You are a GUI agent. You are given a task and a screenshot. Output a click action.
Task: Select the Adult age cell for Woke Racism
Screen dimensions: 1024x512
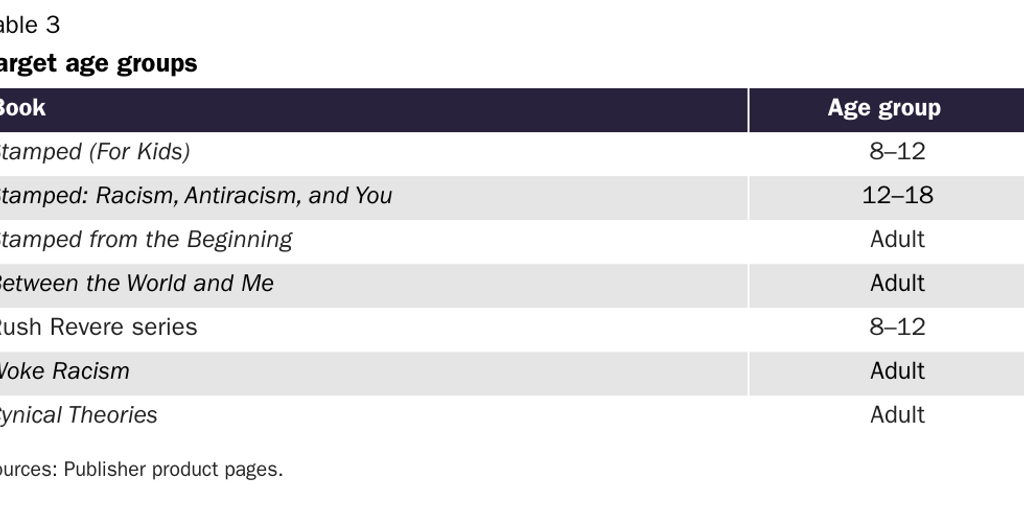point(897,371)
